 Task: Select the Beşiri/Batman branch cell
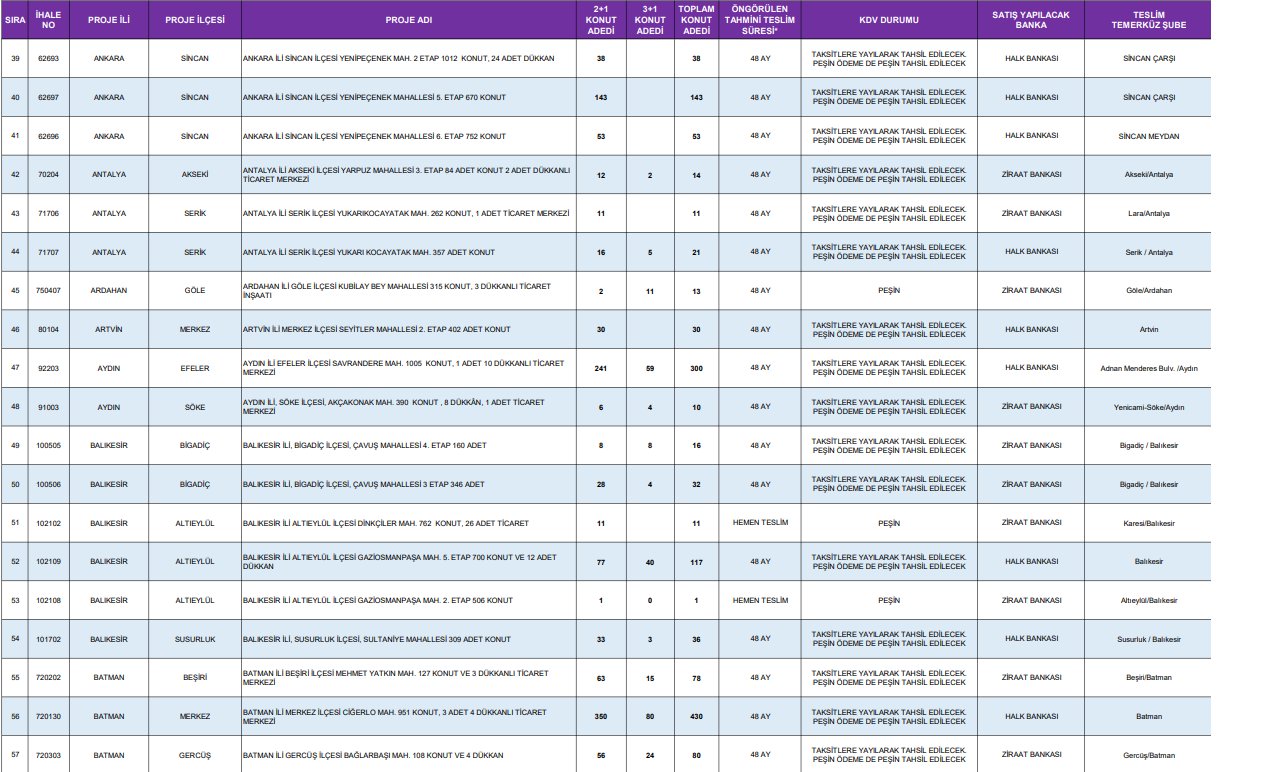[1149, 678]
